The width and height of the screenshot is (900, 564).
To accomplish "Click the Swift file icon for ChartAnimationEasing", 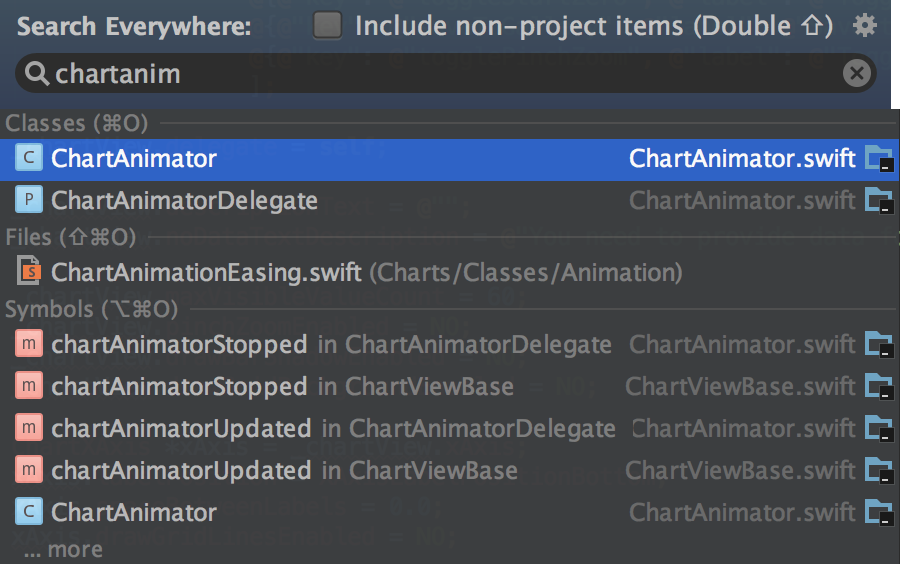I will 29,271.
